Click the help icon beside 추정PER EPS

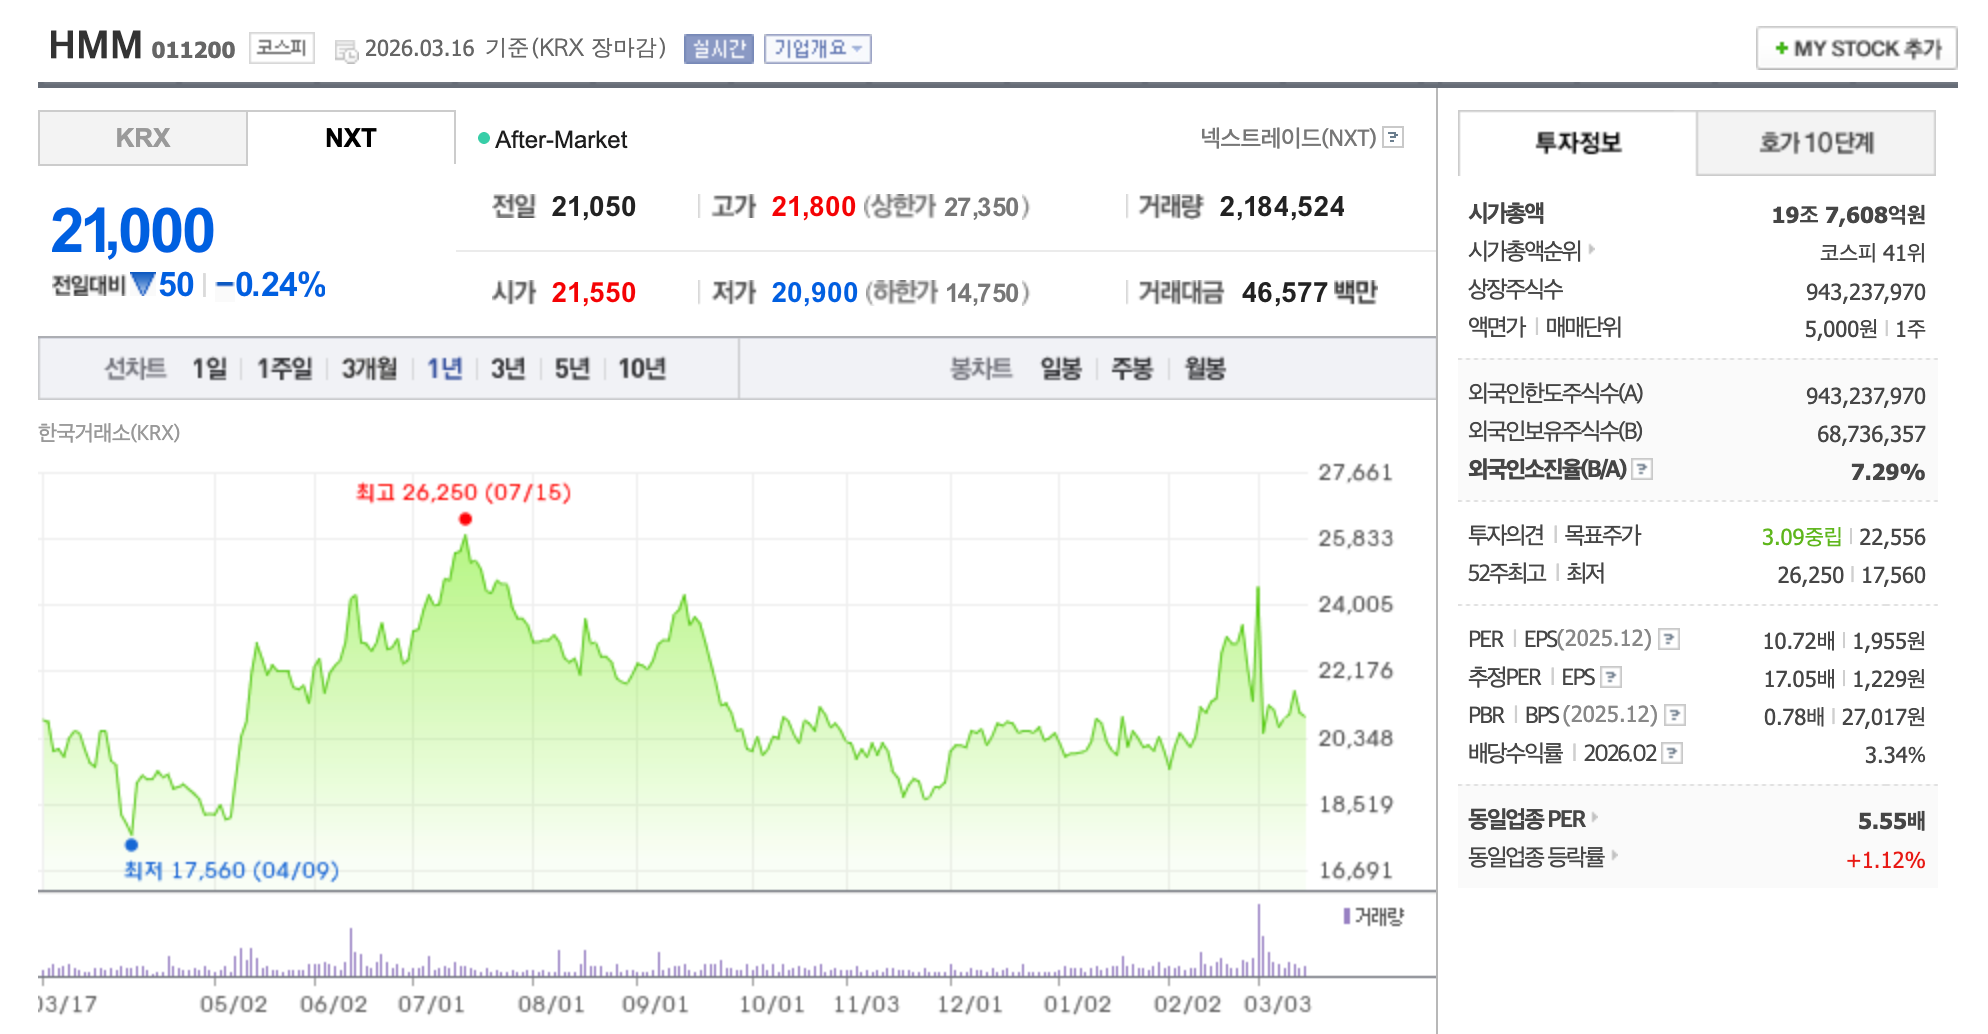point(1611,677)
